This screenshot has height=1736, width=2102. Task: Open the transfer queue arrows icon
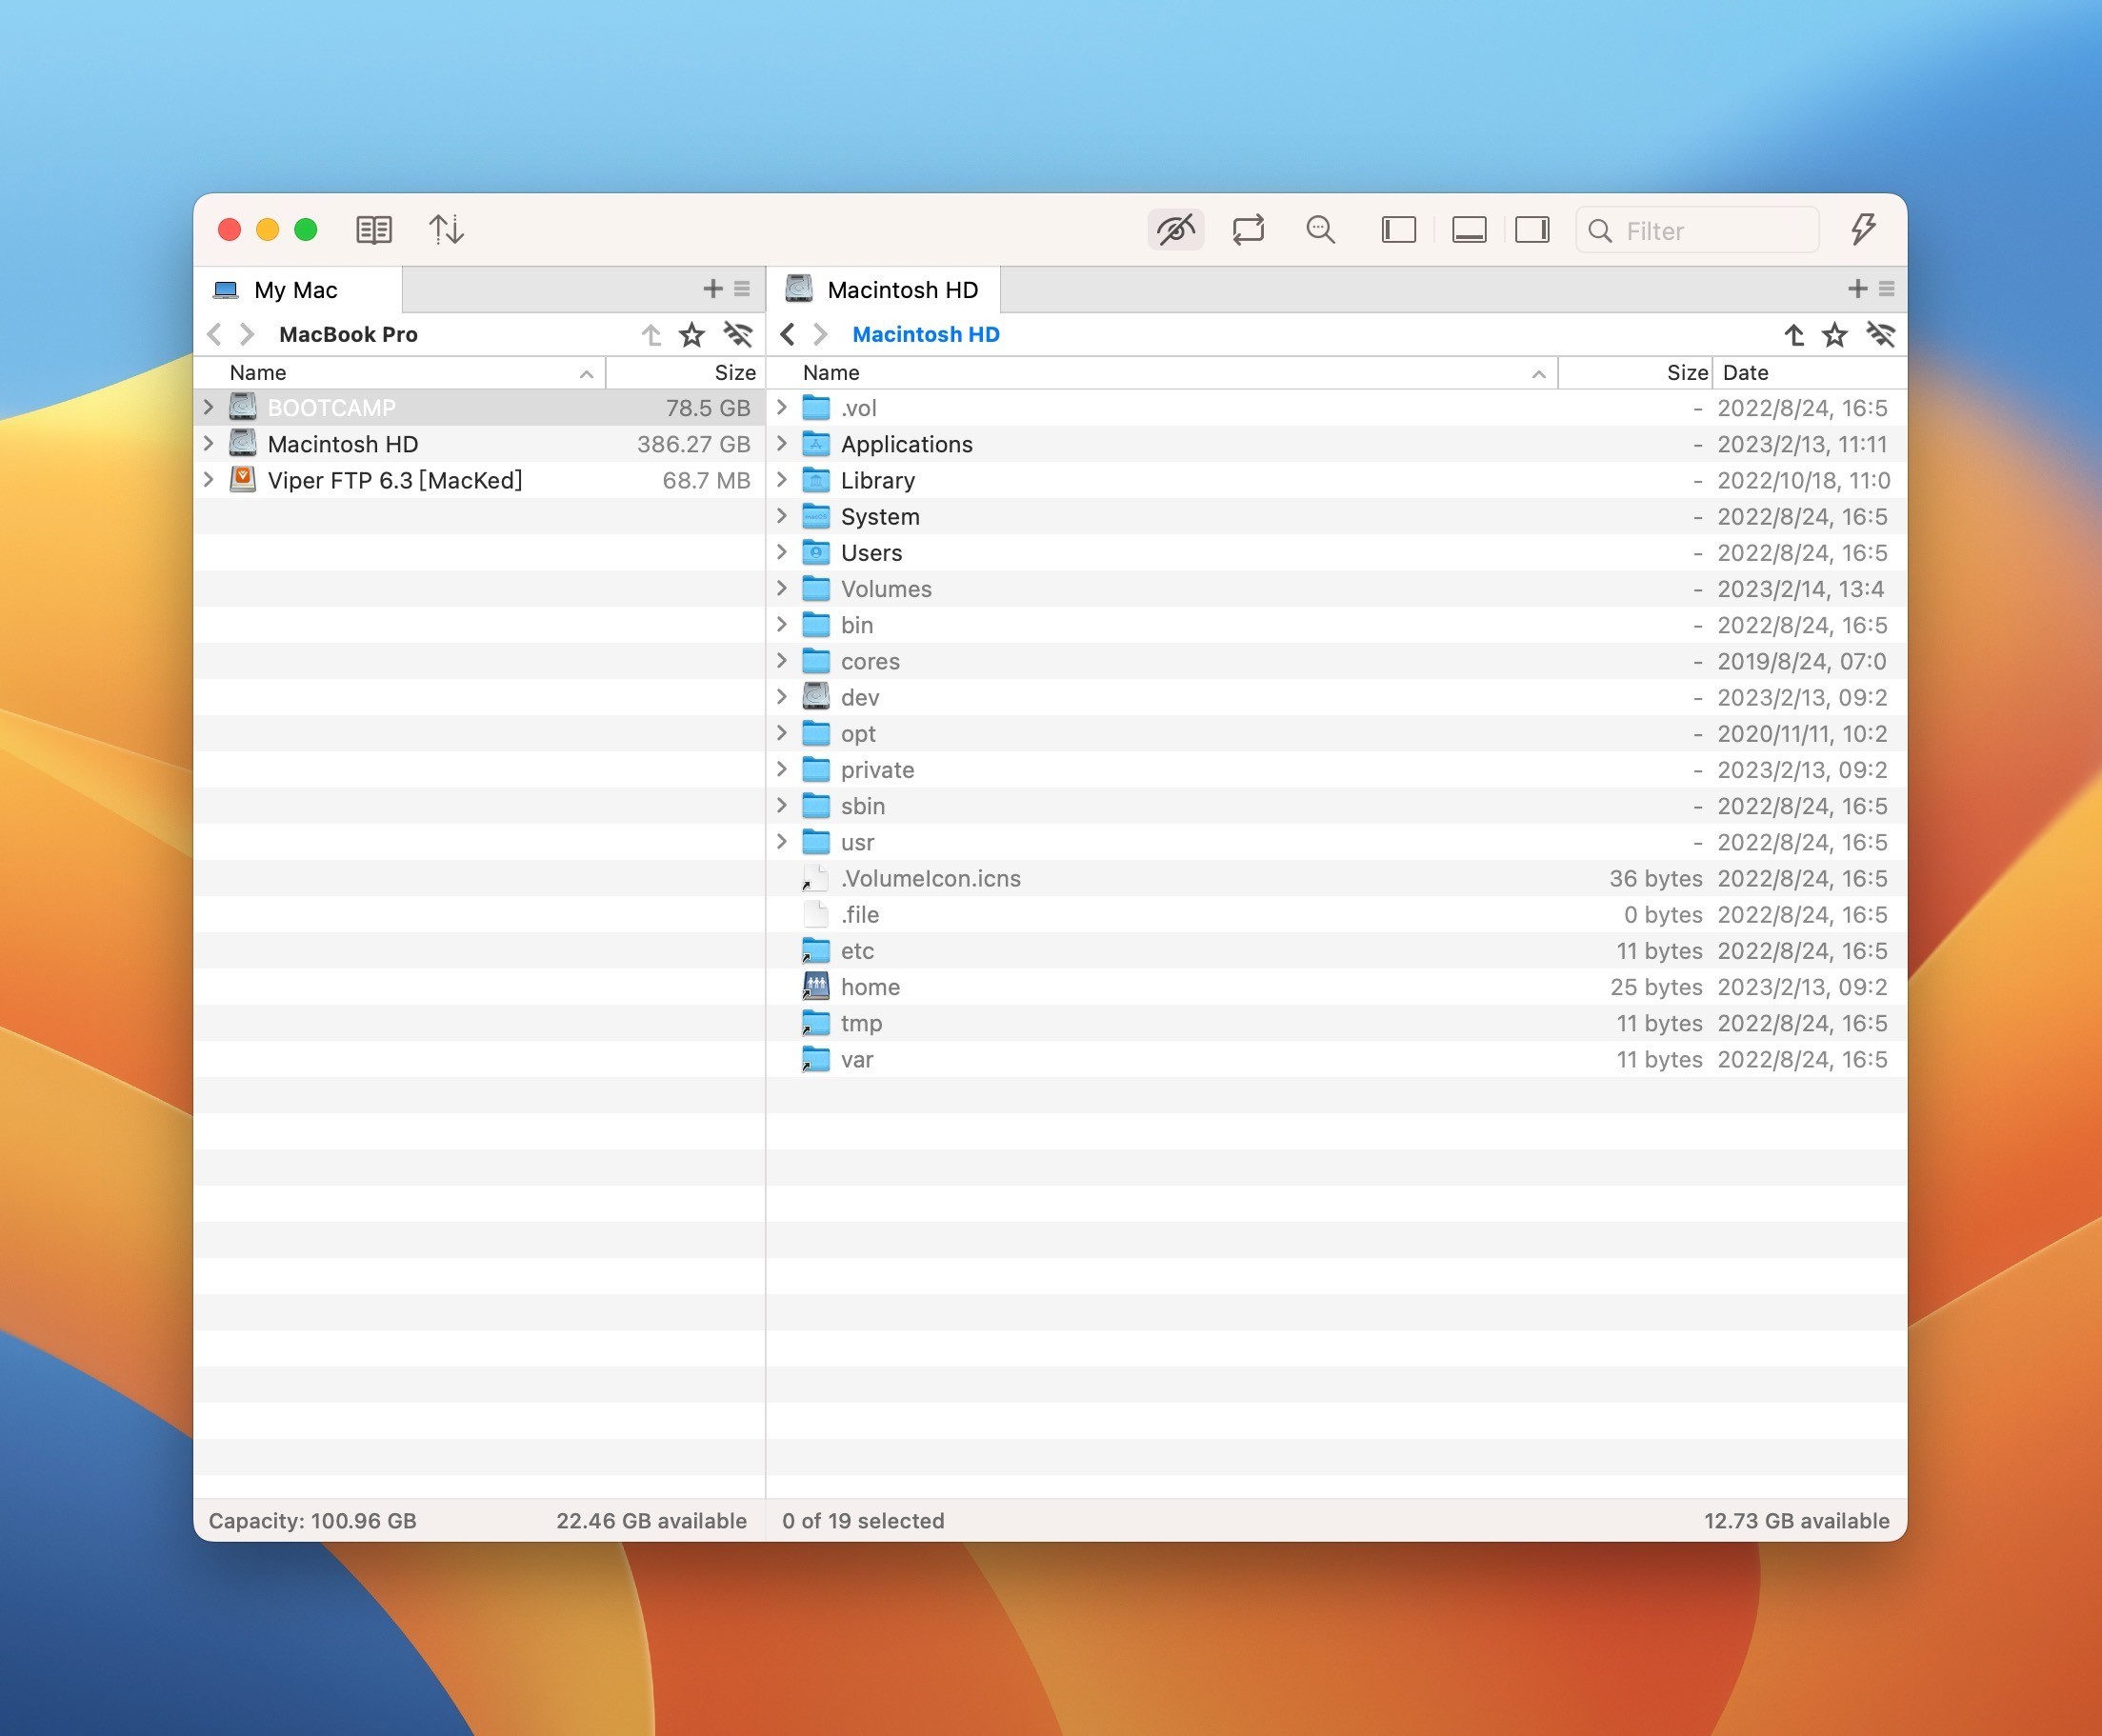(446, 230)
